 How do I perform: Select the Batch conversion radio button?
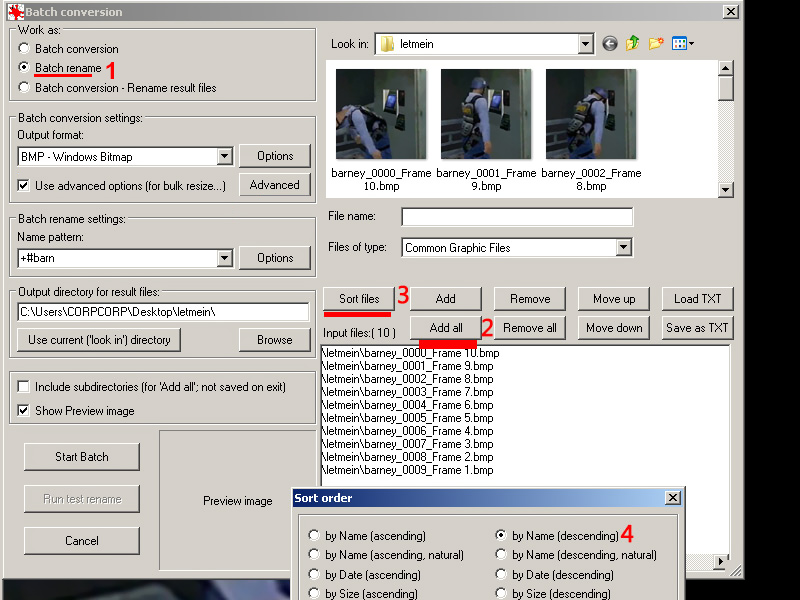click(23, 48)
